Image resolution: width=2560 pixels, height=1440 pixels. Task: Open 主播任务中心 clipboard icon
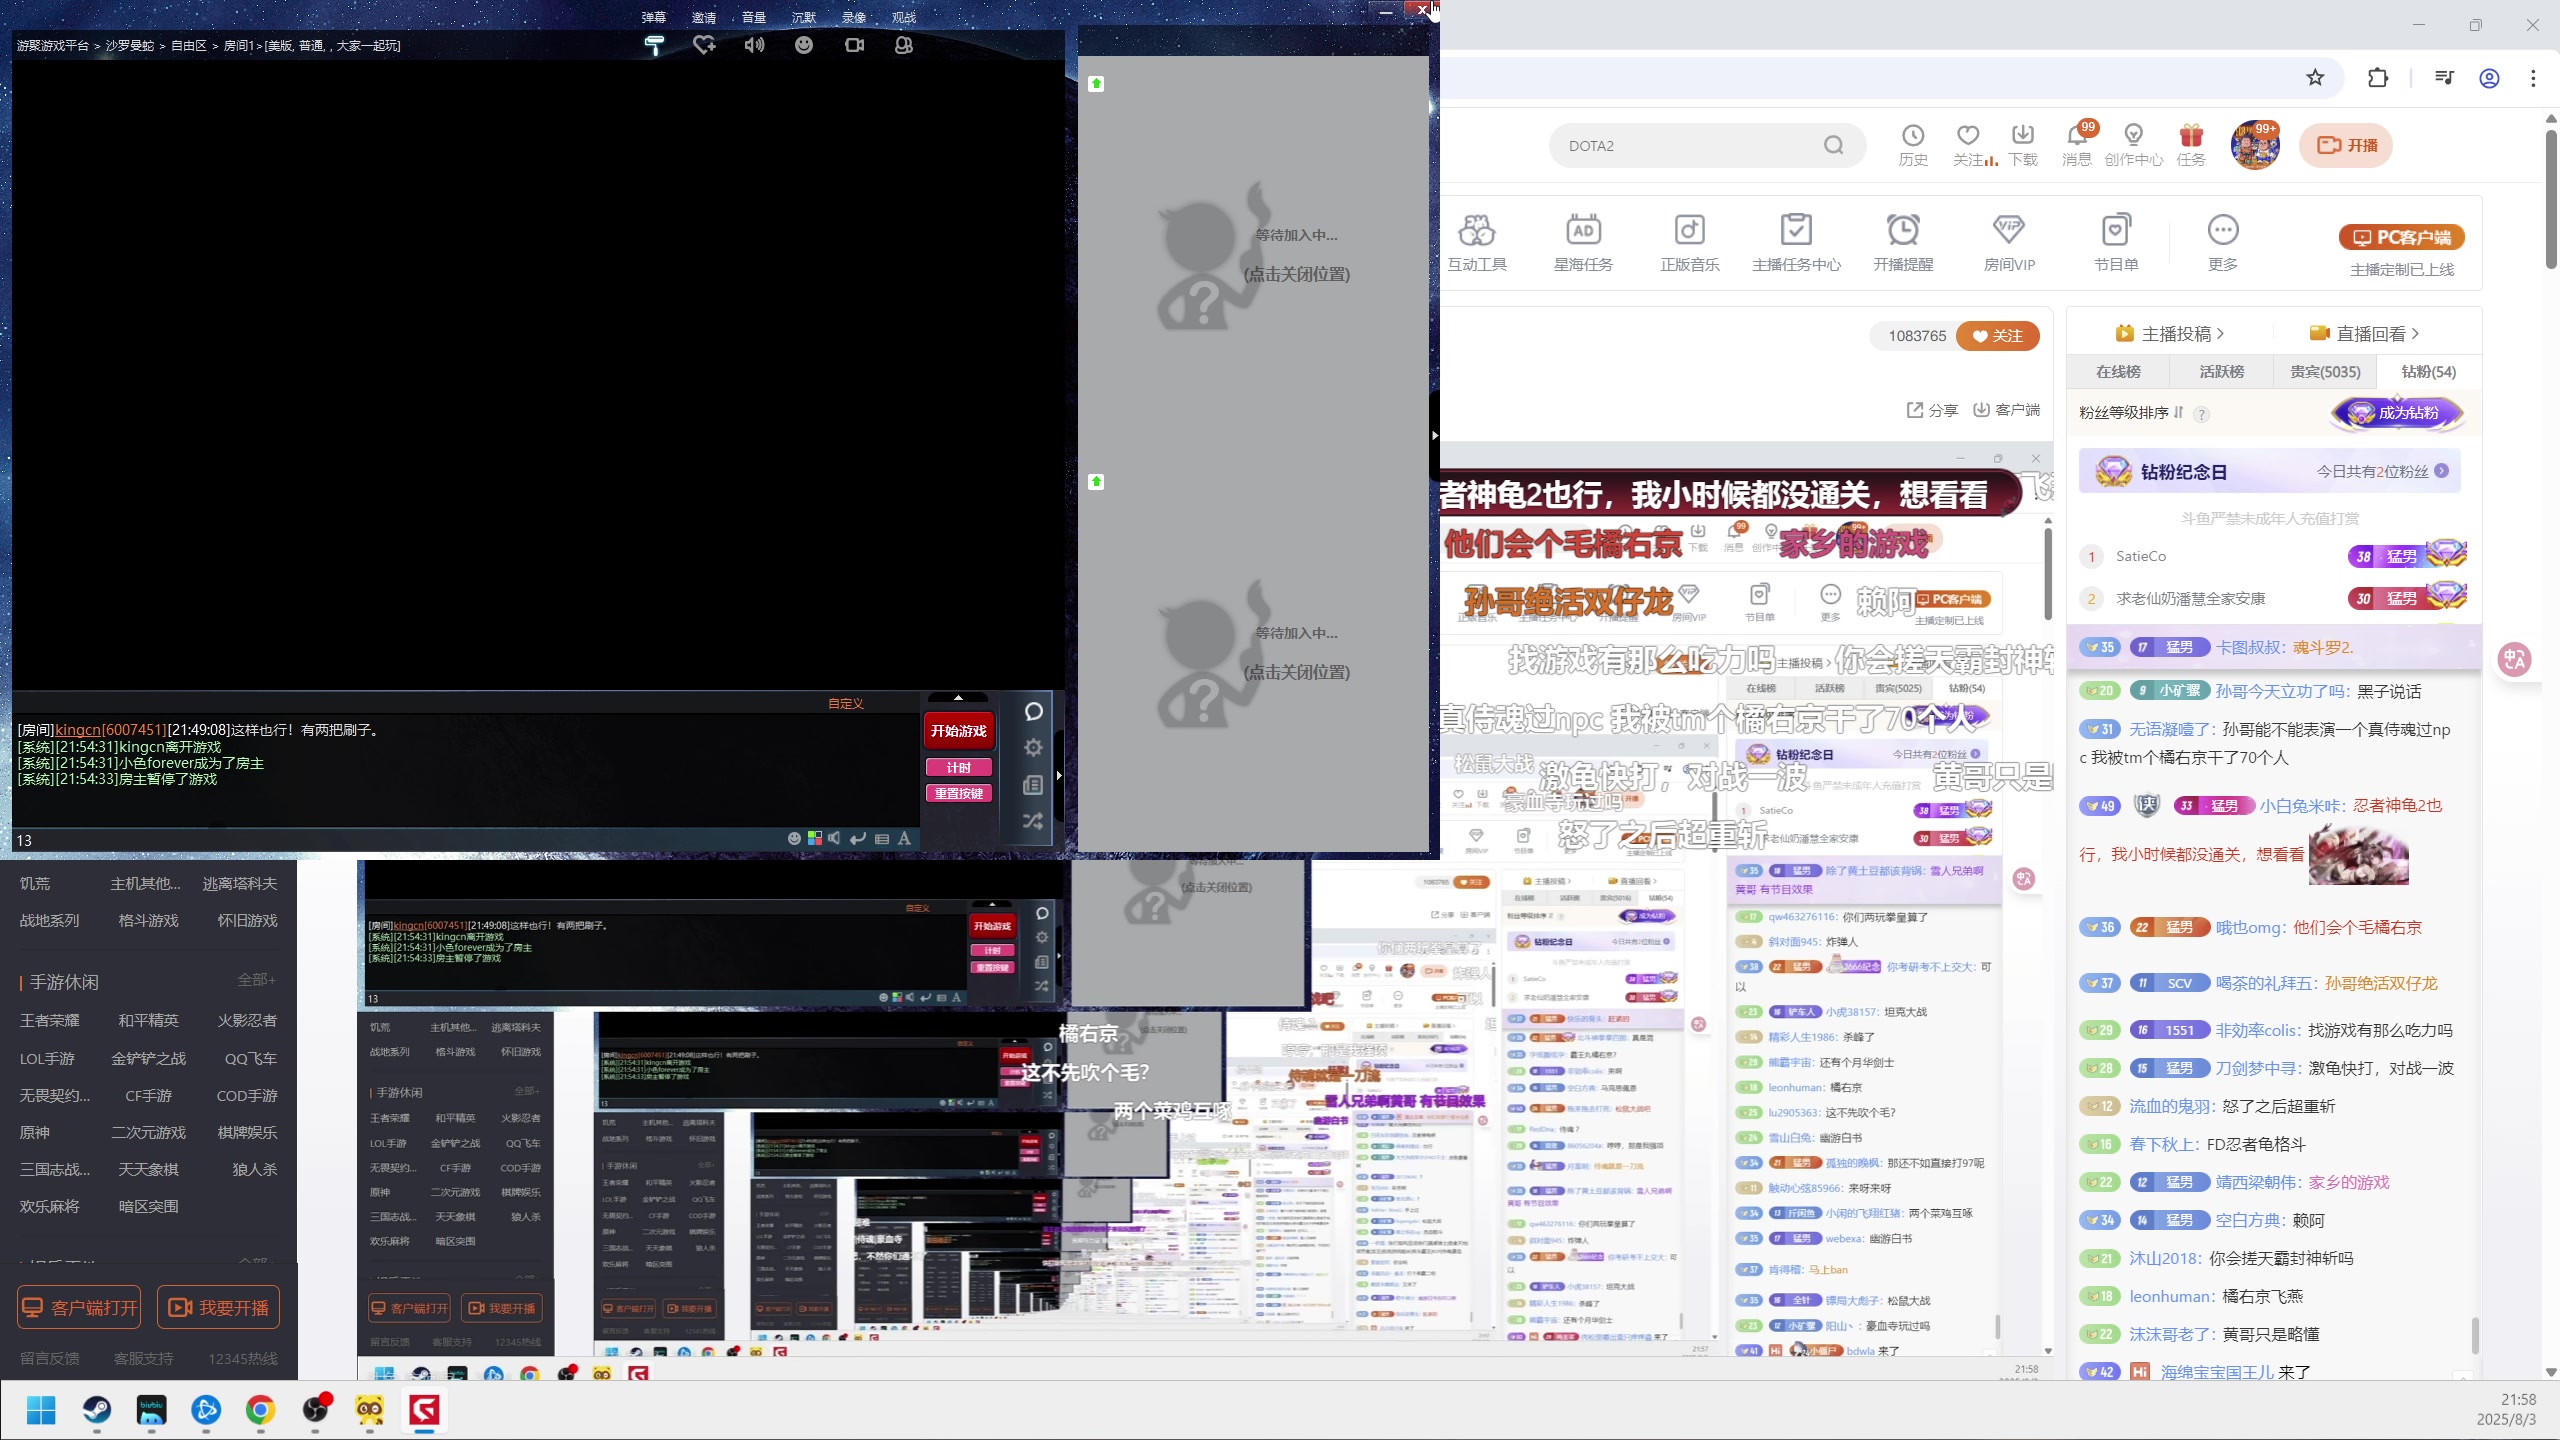1796,243
